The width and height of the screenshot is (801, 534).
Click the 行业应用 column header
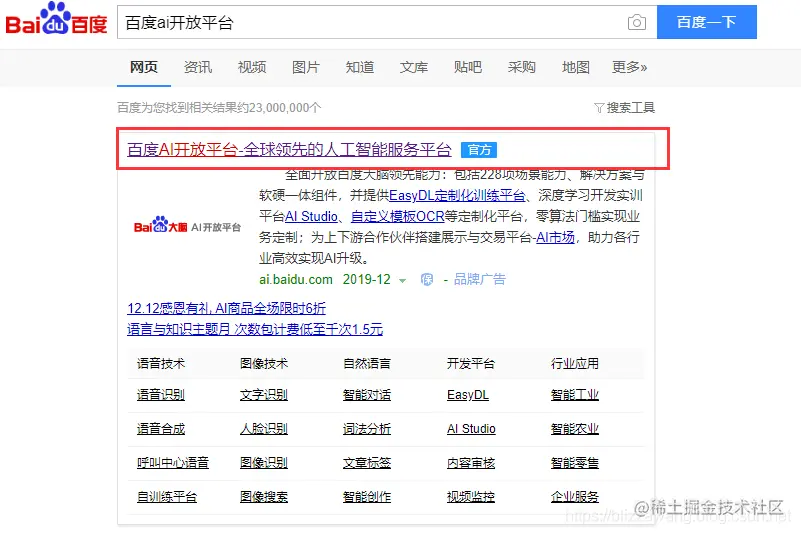(x=575, y=363)
